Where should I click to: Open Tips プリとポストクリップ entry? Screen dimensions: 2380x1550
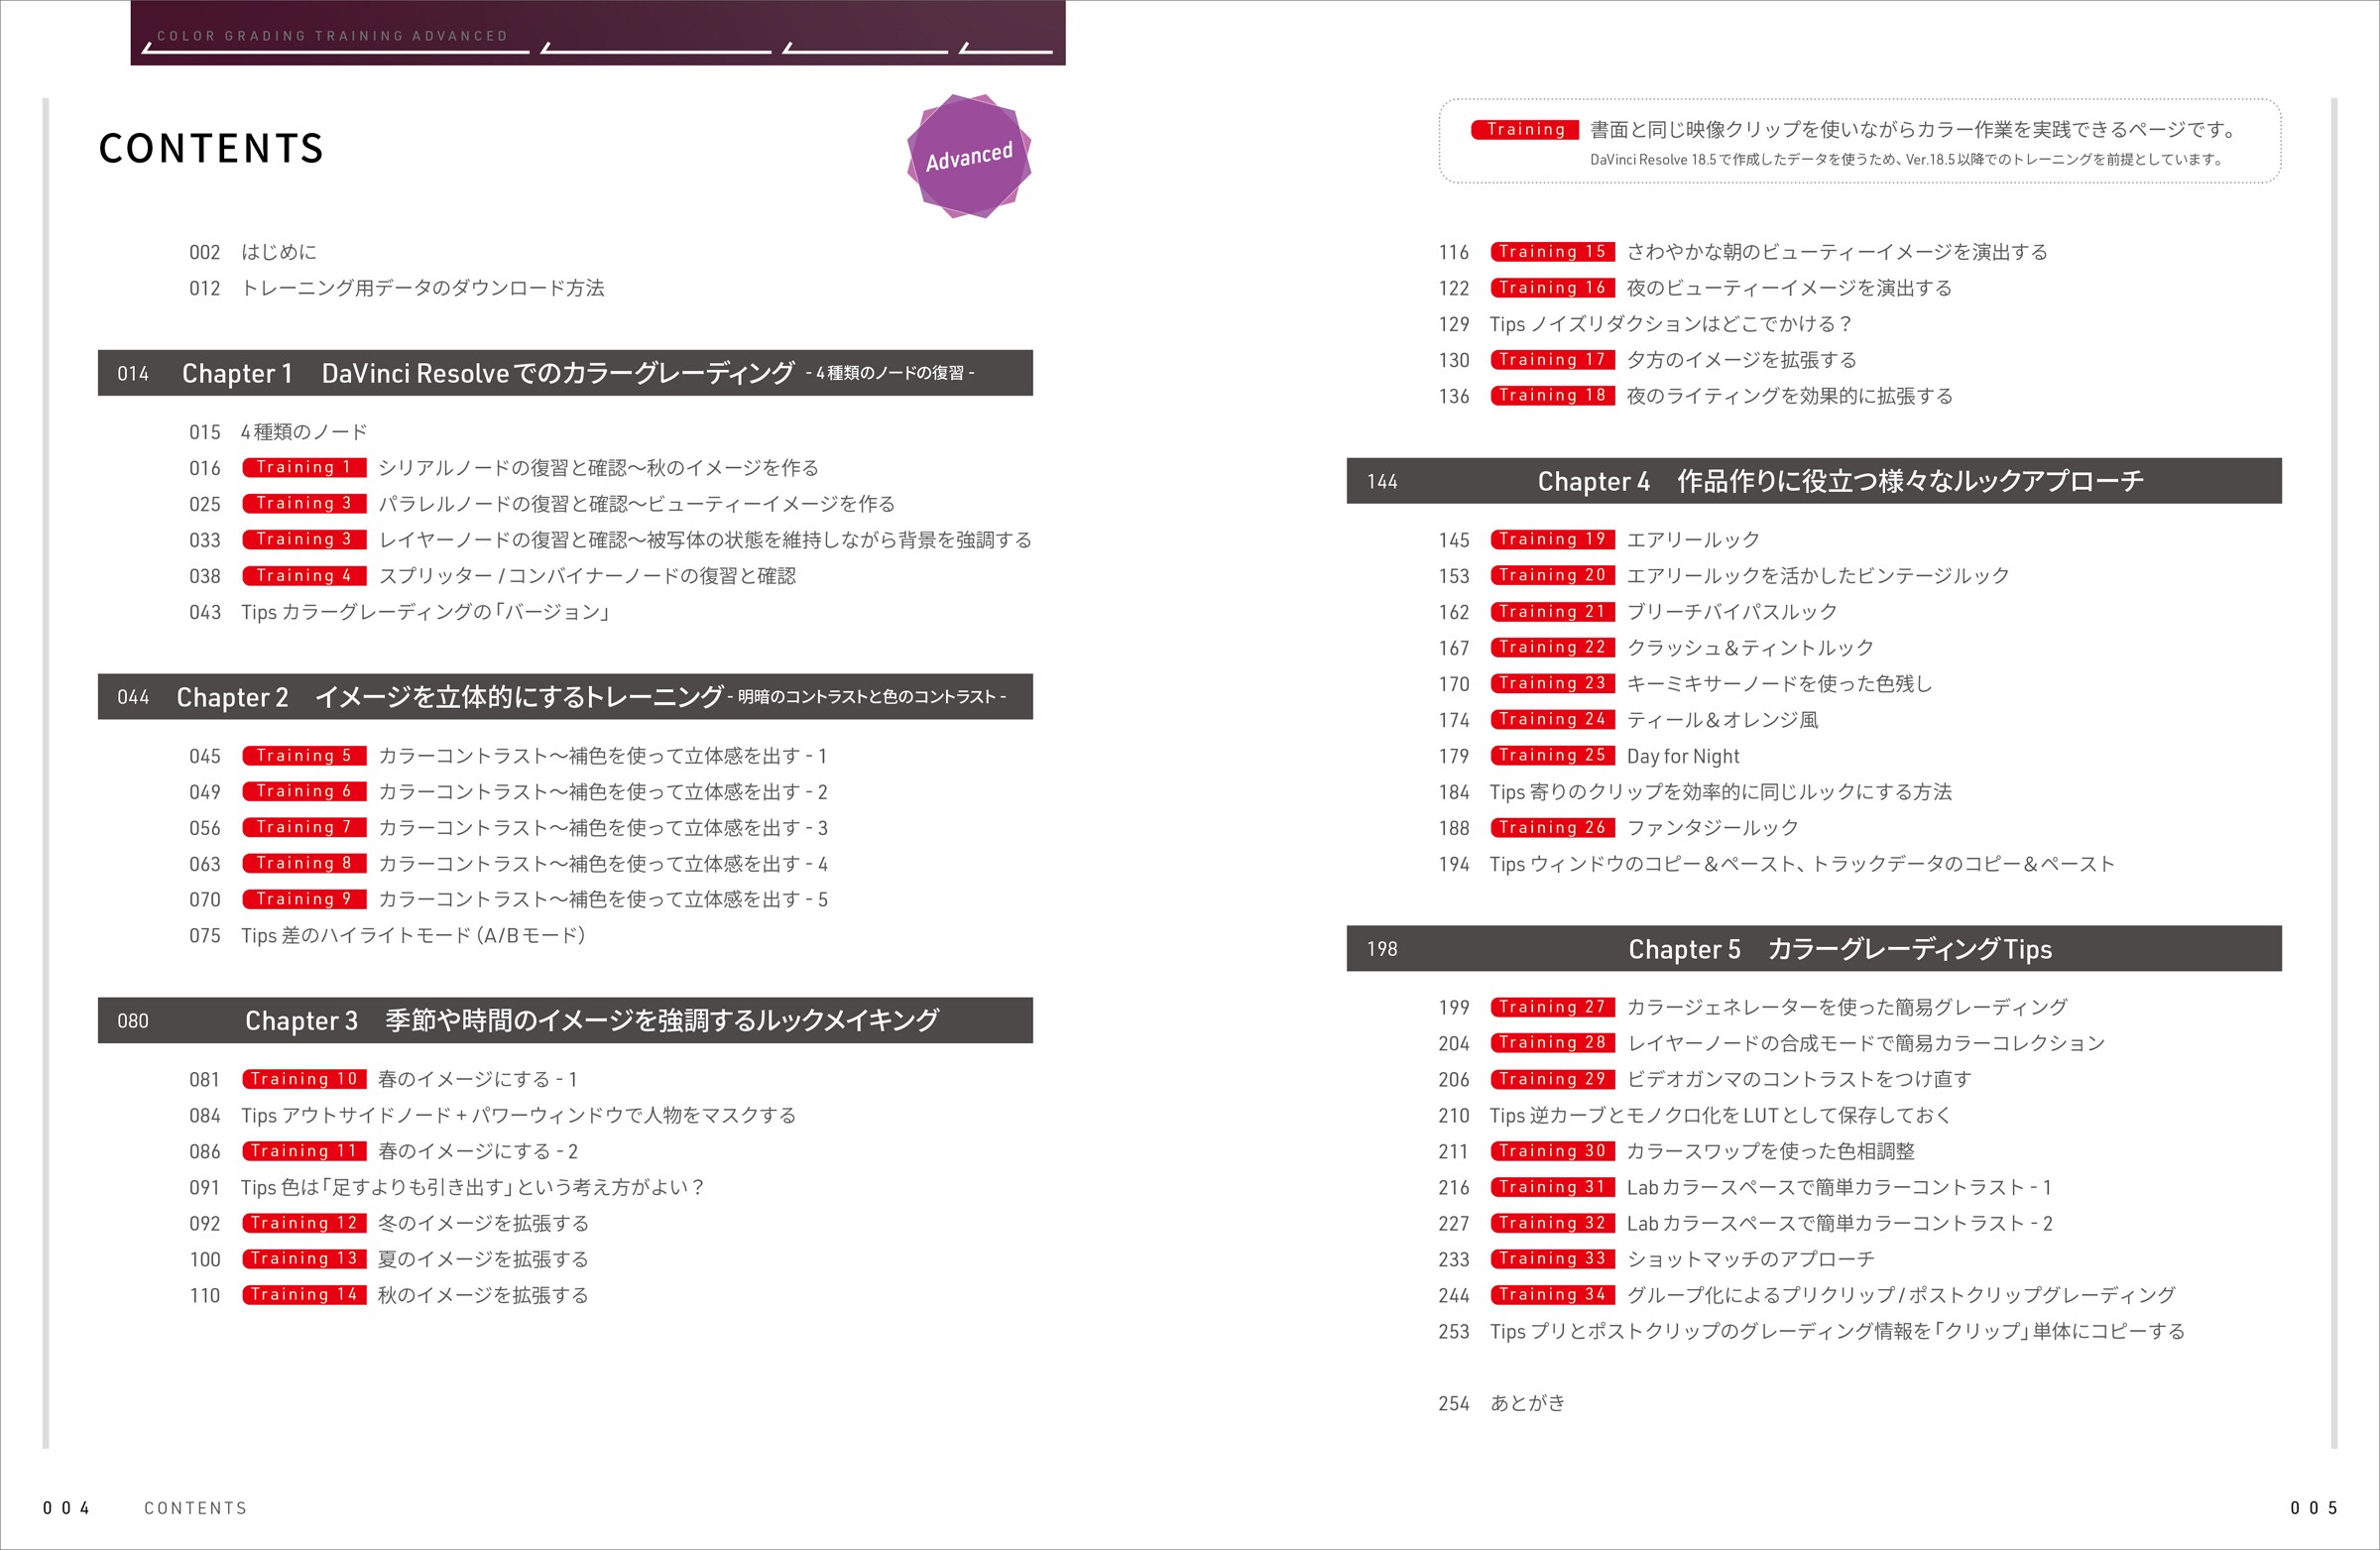click(x=1812, y=1331)
